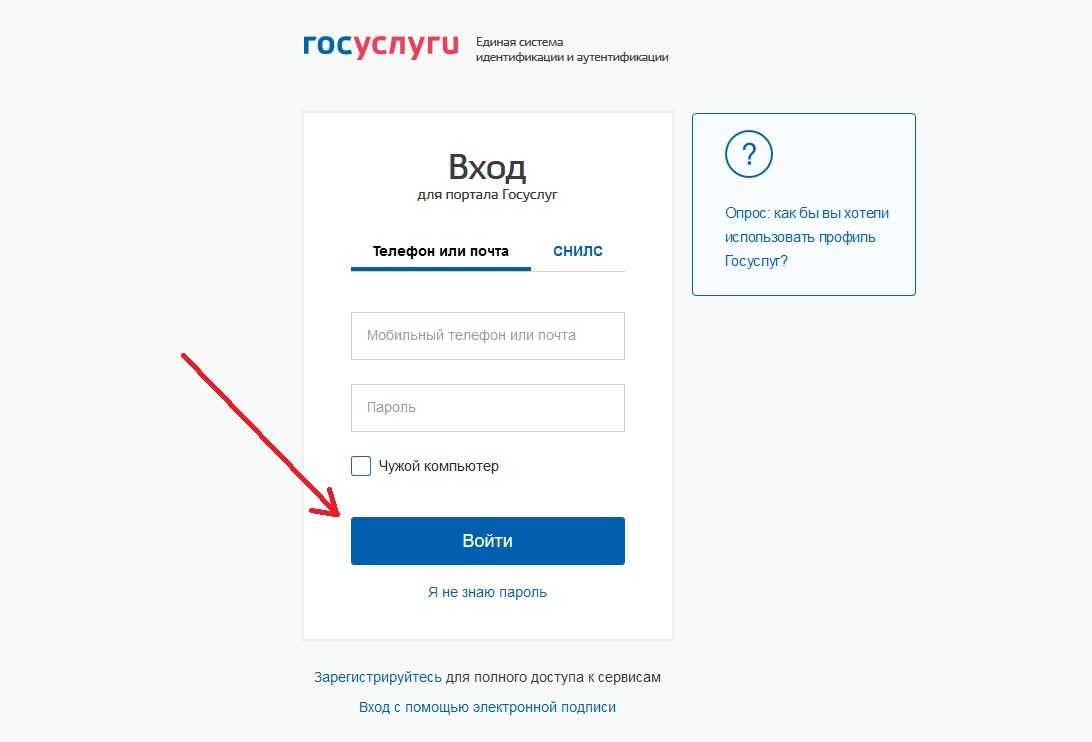Open Вход с помощью электронной подписи

(488, 707)
